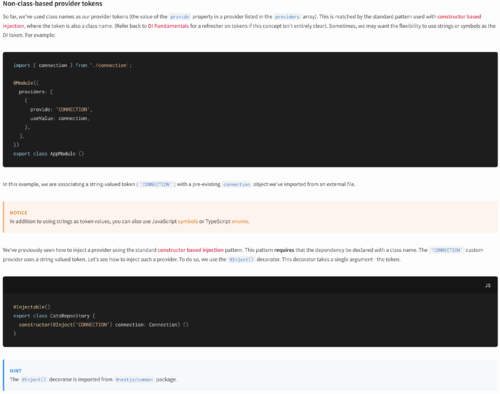Screen dimensions: 500x394
Task: Click @Inject() inline code before 'decorator. This decorator'
Action: (241, 259)
